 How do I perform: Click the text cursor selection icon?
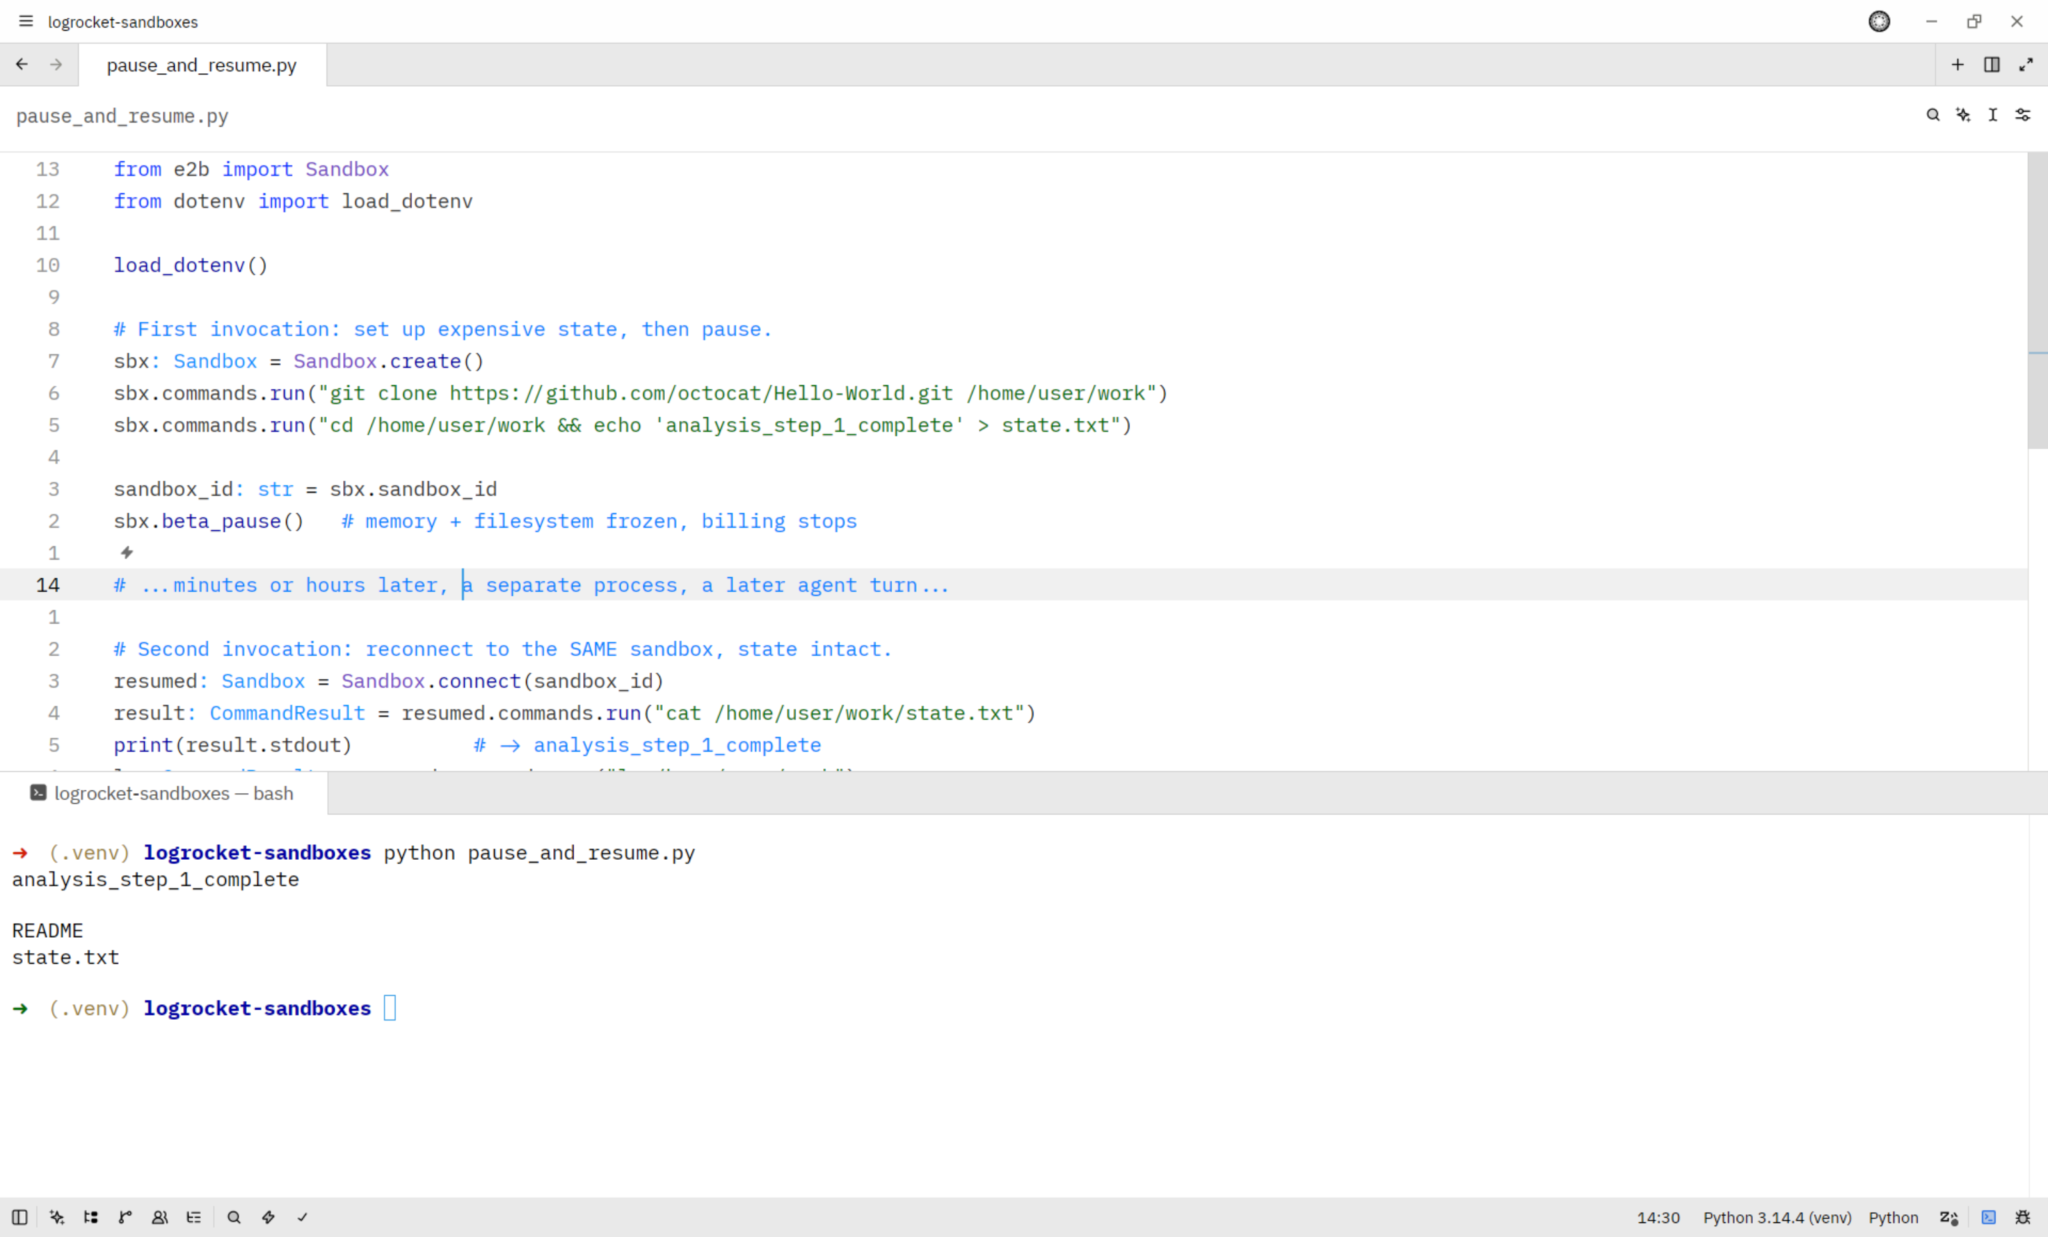click(1993, 115)
